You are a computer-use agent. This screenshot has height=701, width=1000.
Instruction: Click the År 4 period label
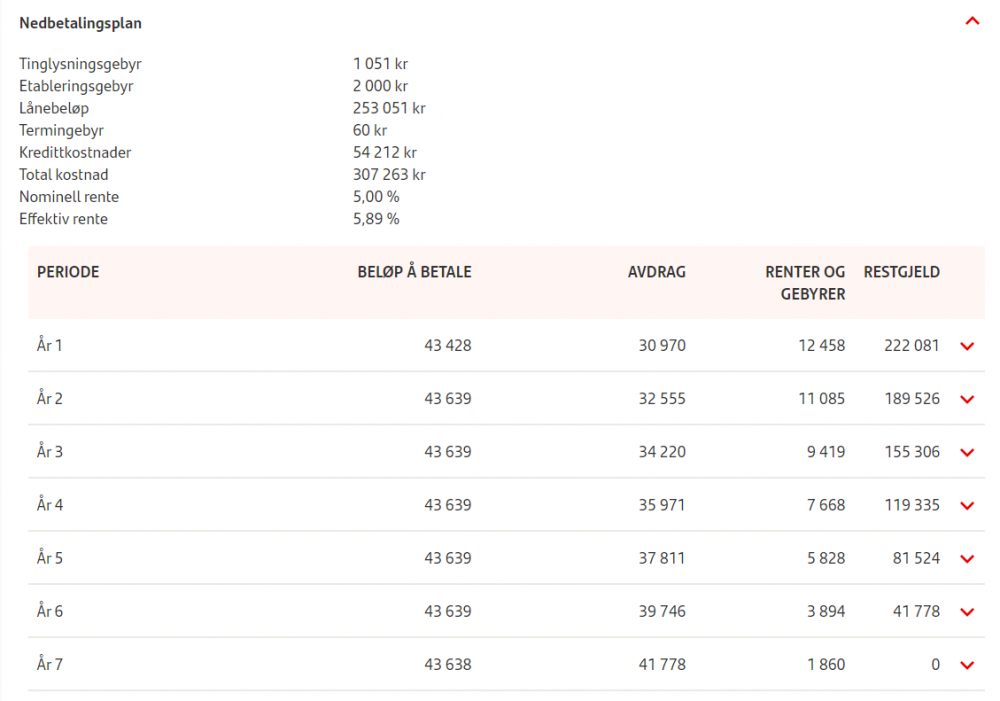50,505
